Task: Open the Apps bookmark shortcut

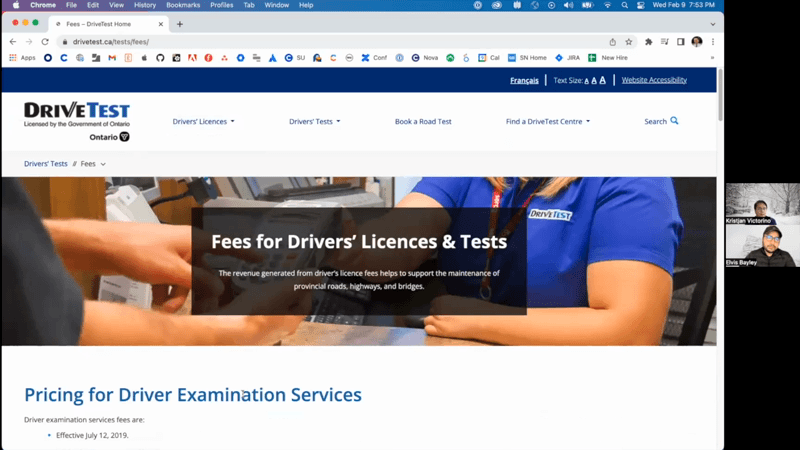Action: point(22,58)
